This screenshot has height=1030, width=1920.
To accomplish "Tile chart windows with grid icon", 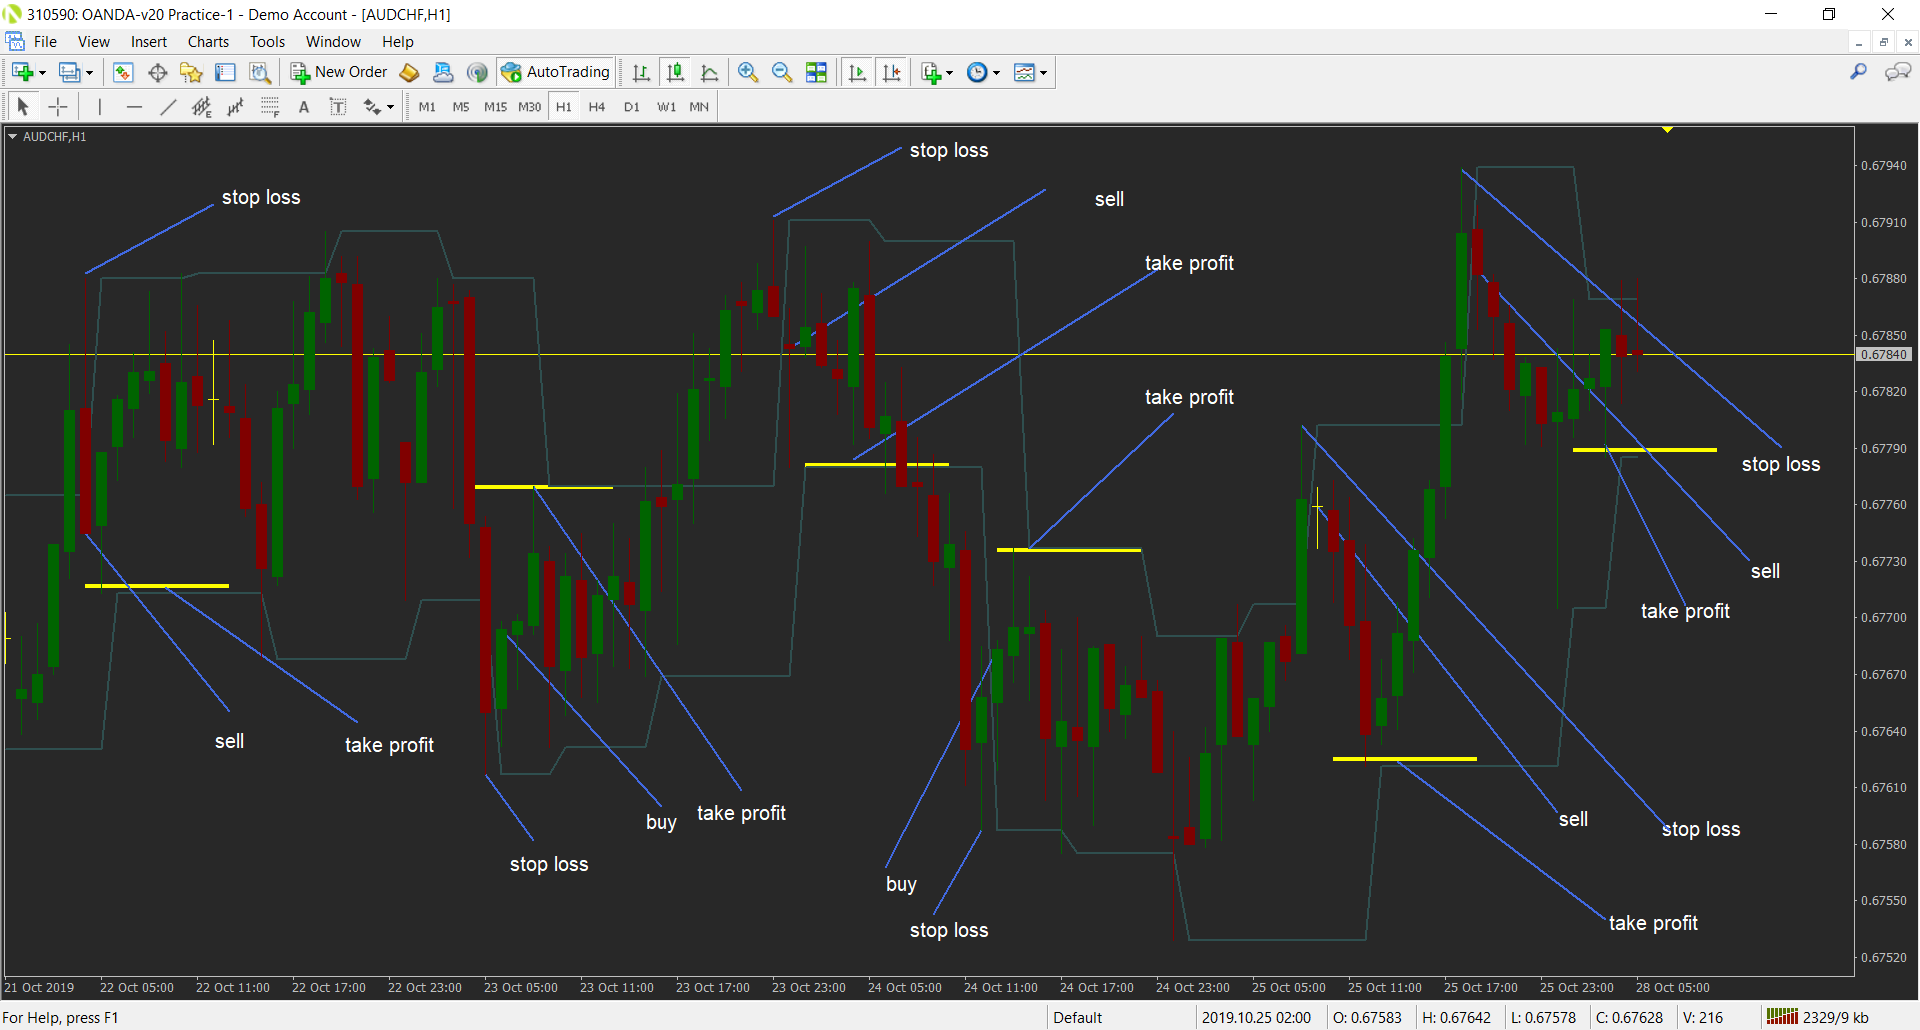I will tap(816, 72).
